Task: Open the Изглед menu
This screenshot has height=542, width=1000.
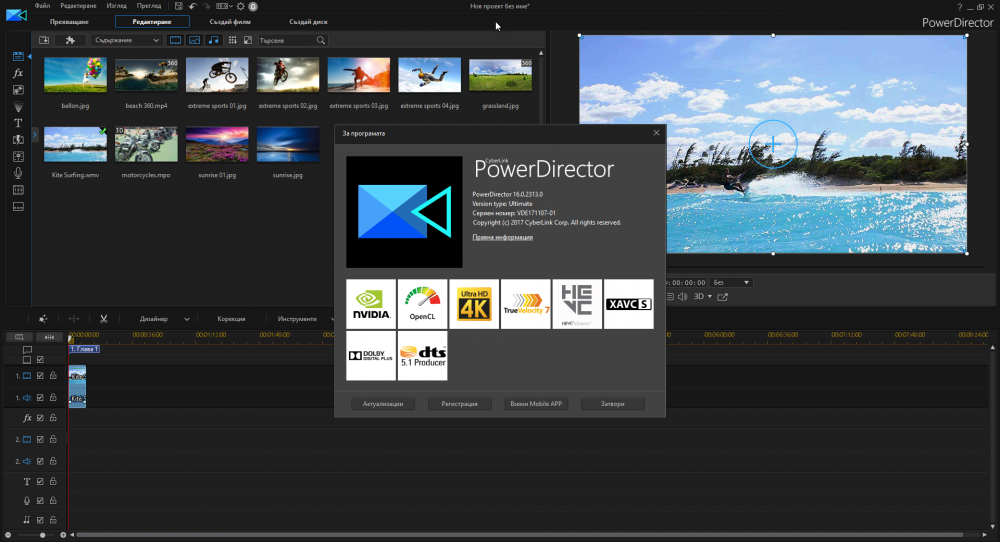Action: tap(117, 6)
